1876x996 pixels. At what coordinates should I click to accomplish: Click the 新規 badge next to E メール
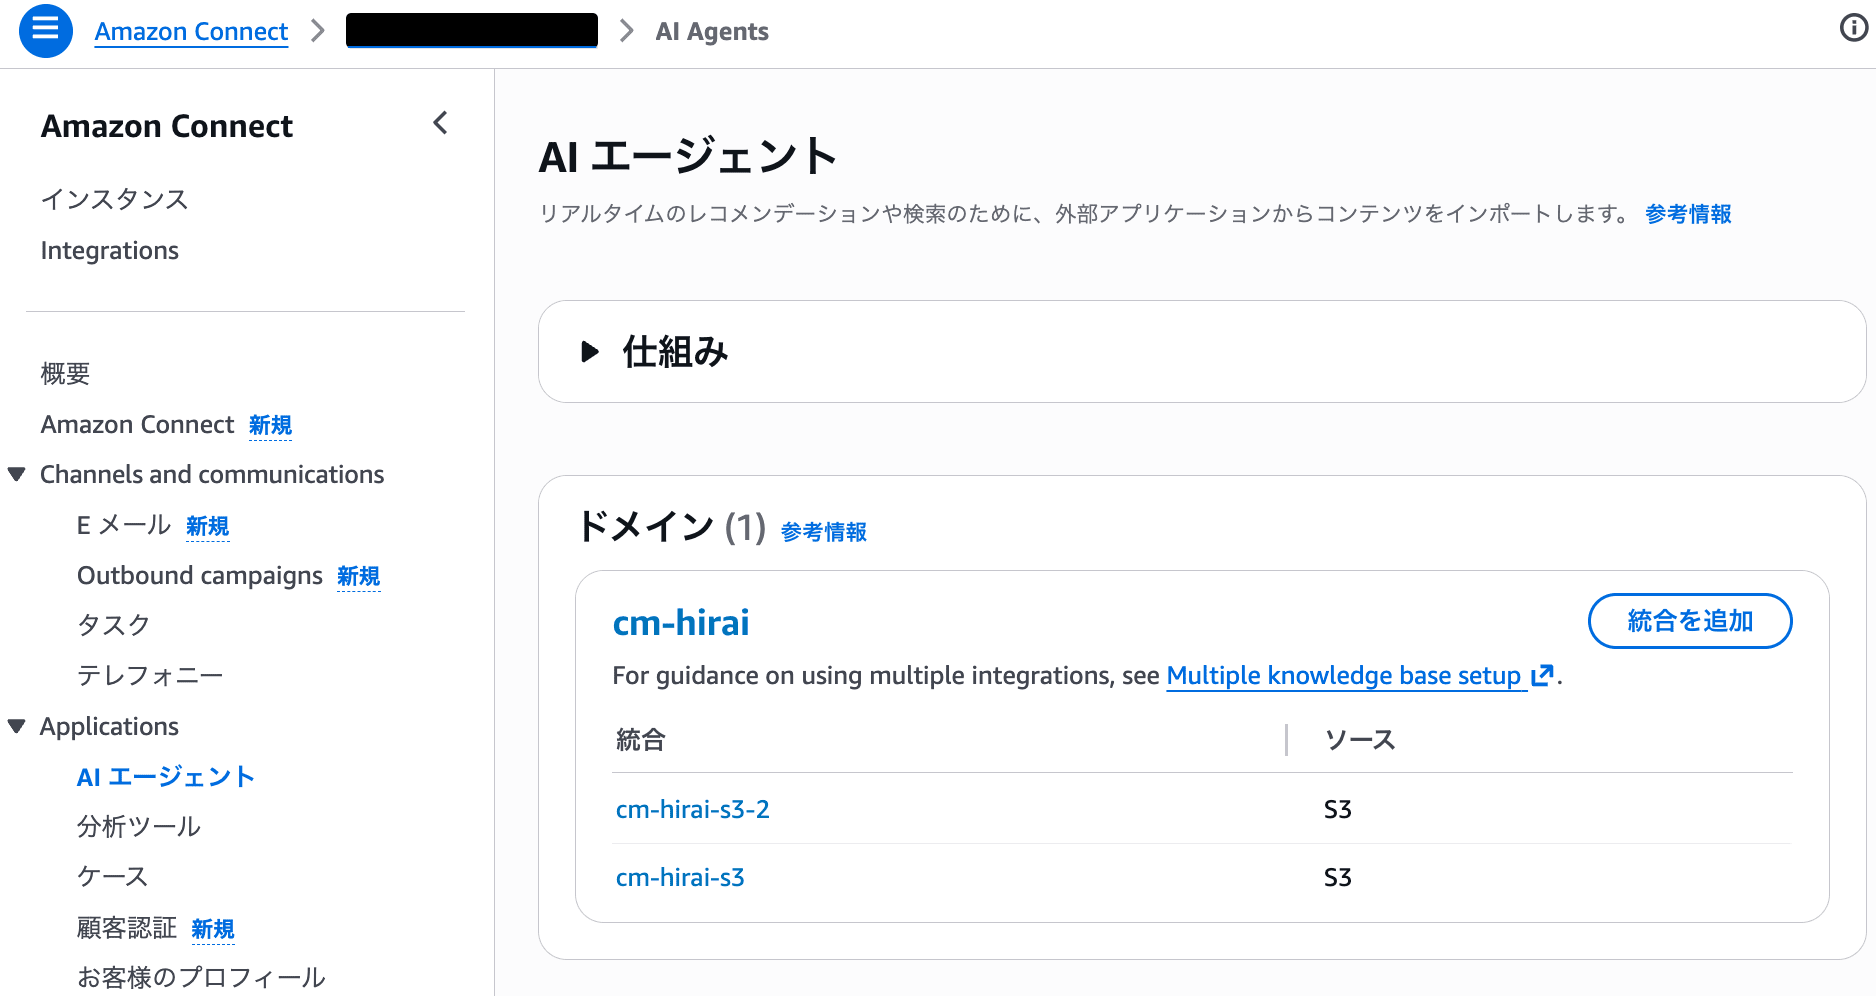coord(207,525)
